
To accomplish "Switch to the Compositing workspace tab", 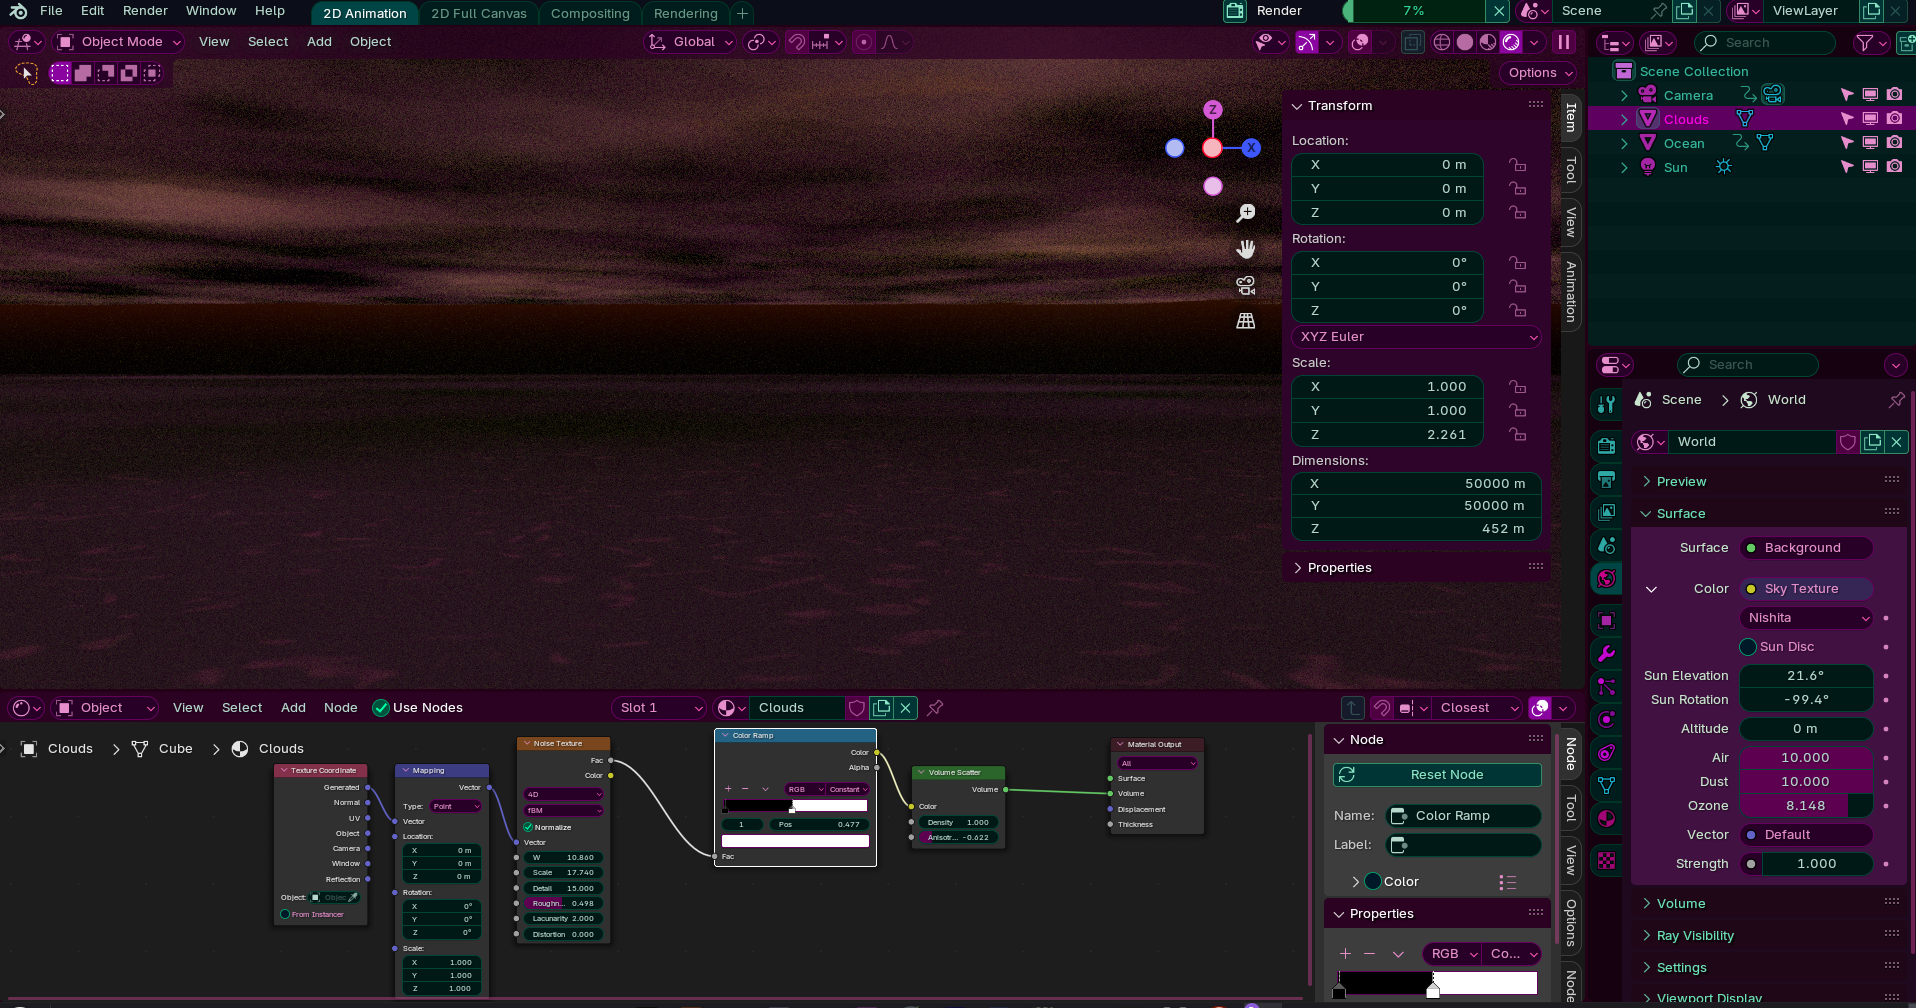I will (x=590, y=14).
